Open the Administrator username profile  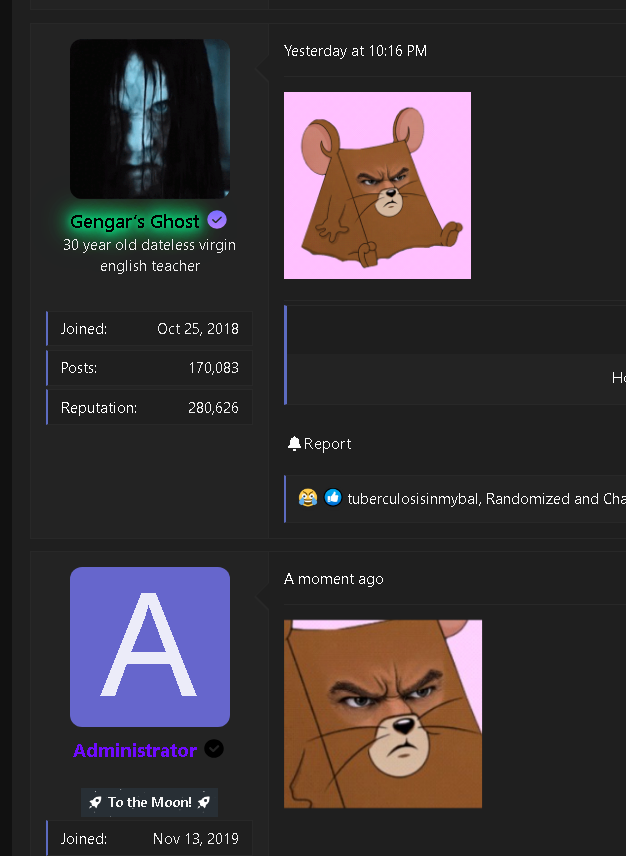point(135,750)
